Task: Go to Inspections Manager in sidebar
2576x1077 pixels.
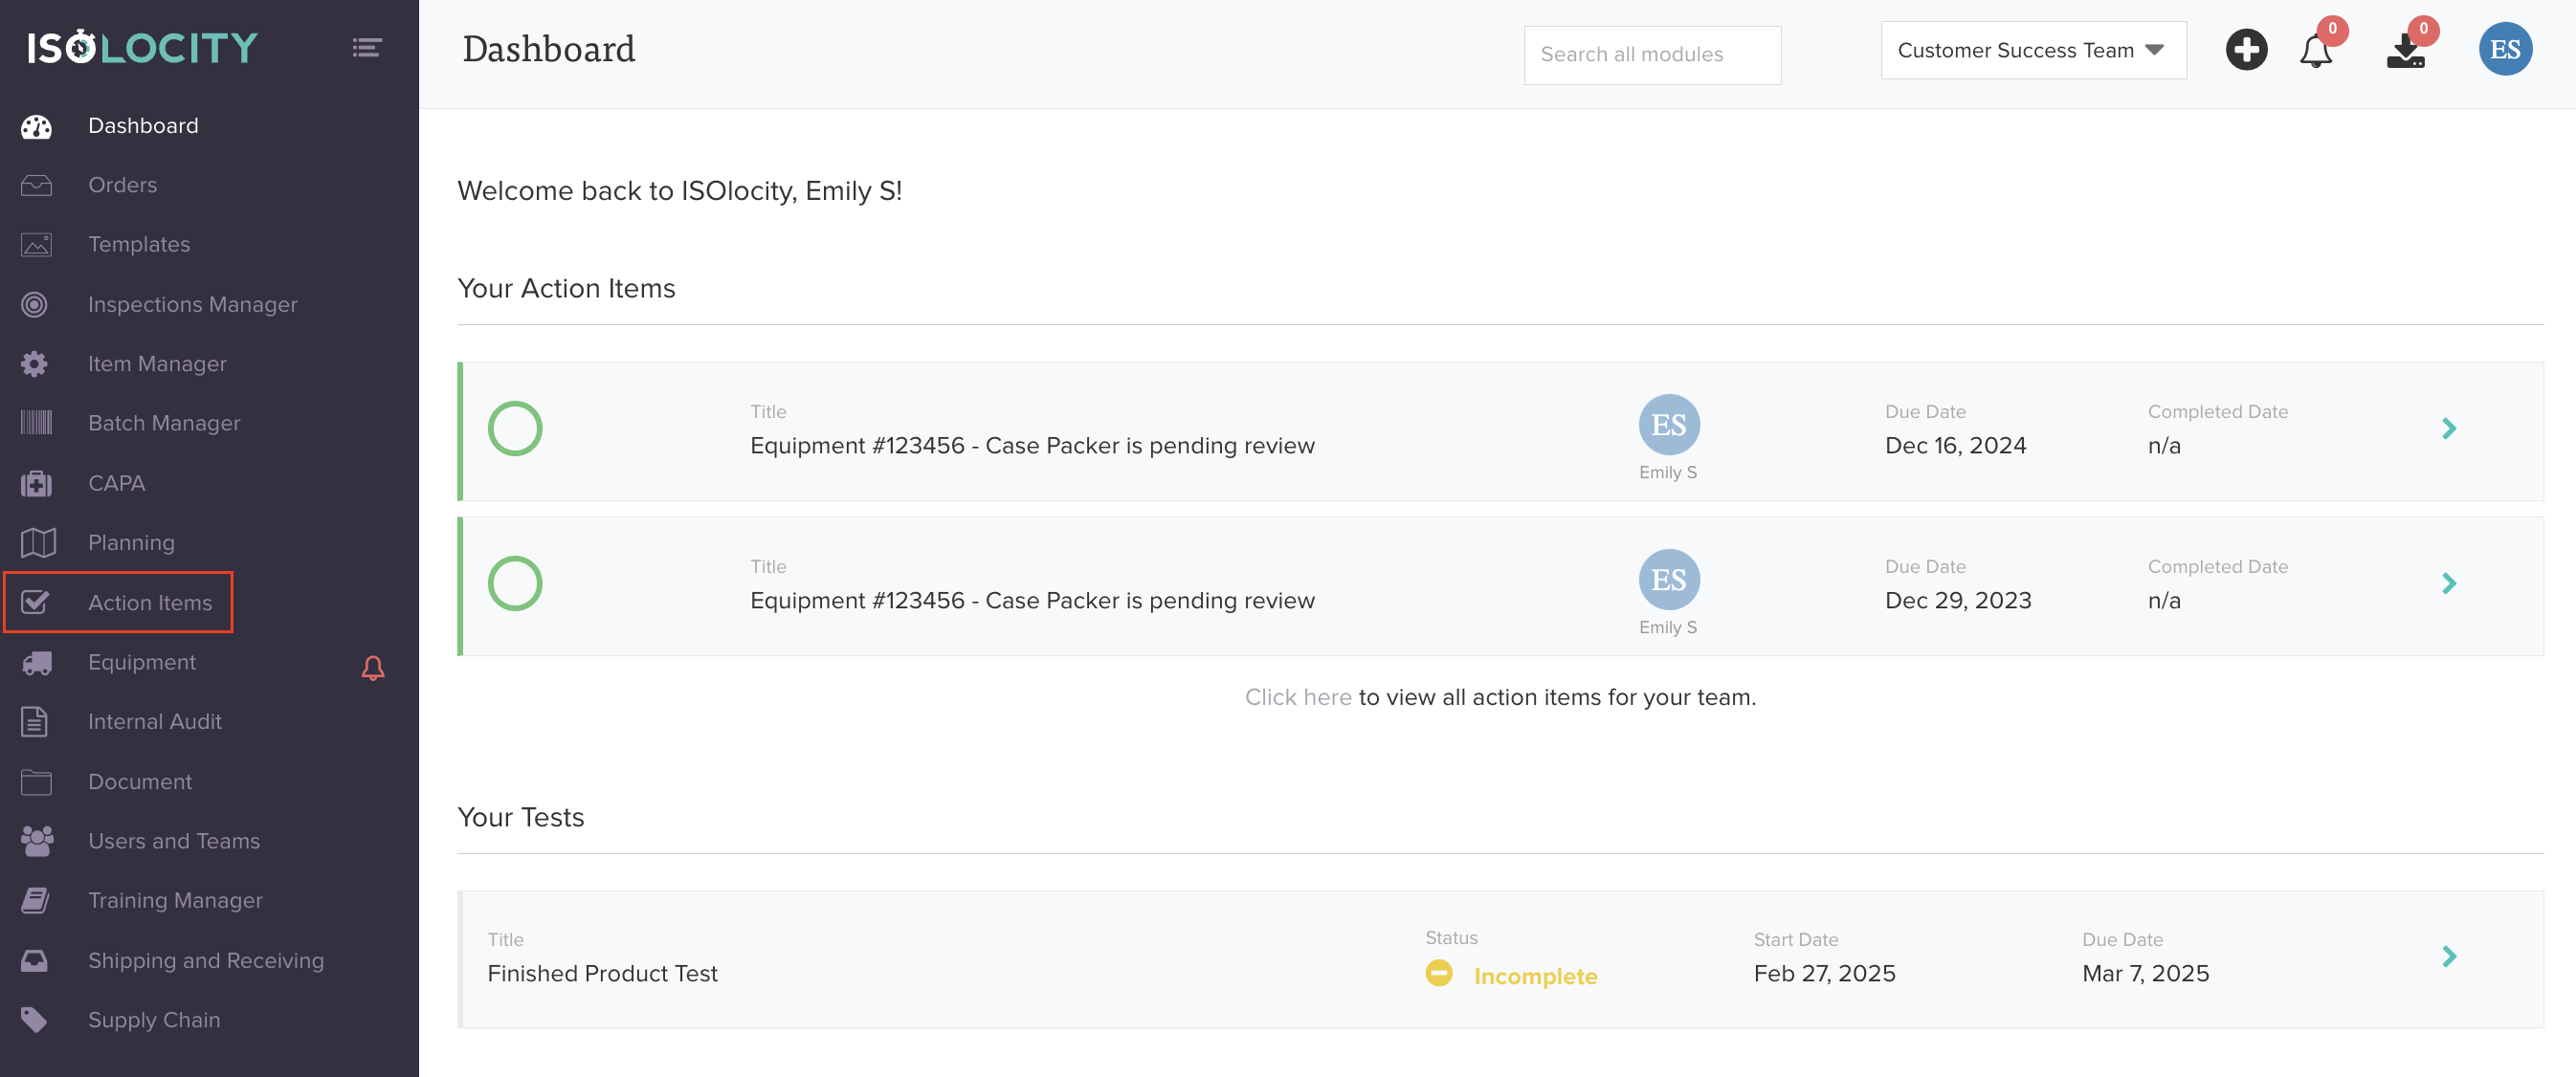Action: (x=192, y=305)
